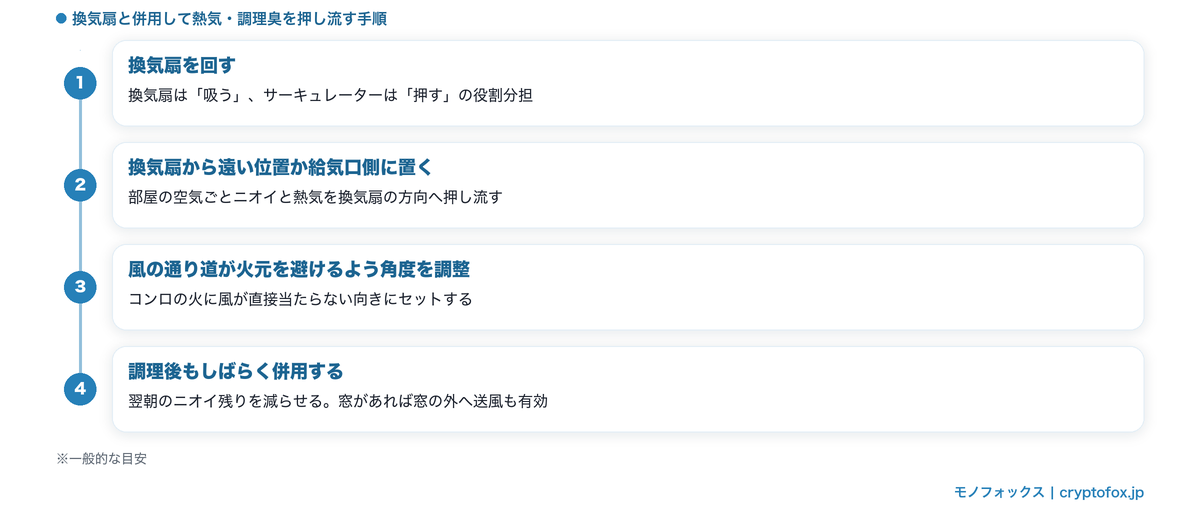Click the 換気扇と併用して section title
This screenshot has height=522, width=1200.
click(x=230, y=18)
